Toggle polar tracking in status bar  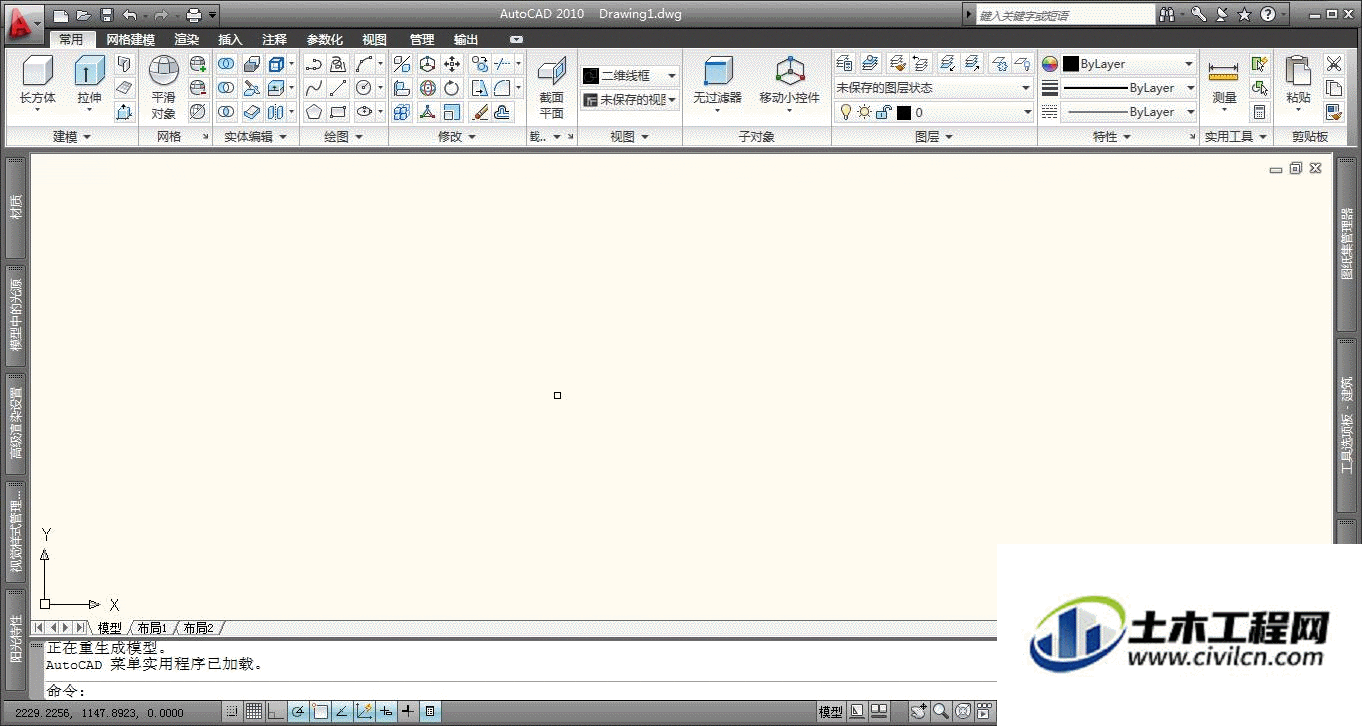pyautogui.click(x=298, y=712)
